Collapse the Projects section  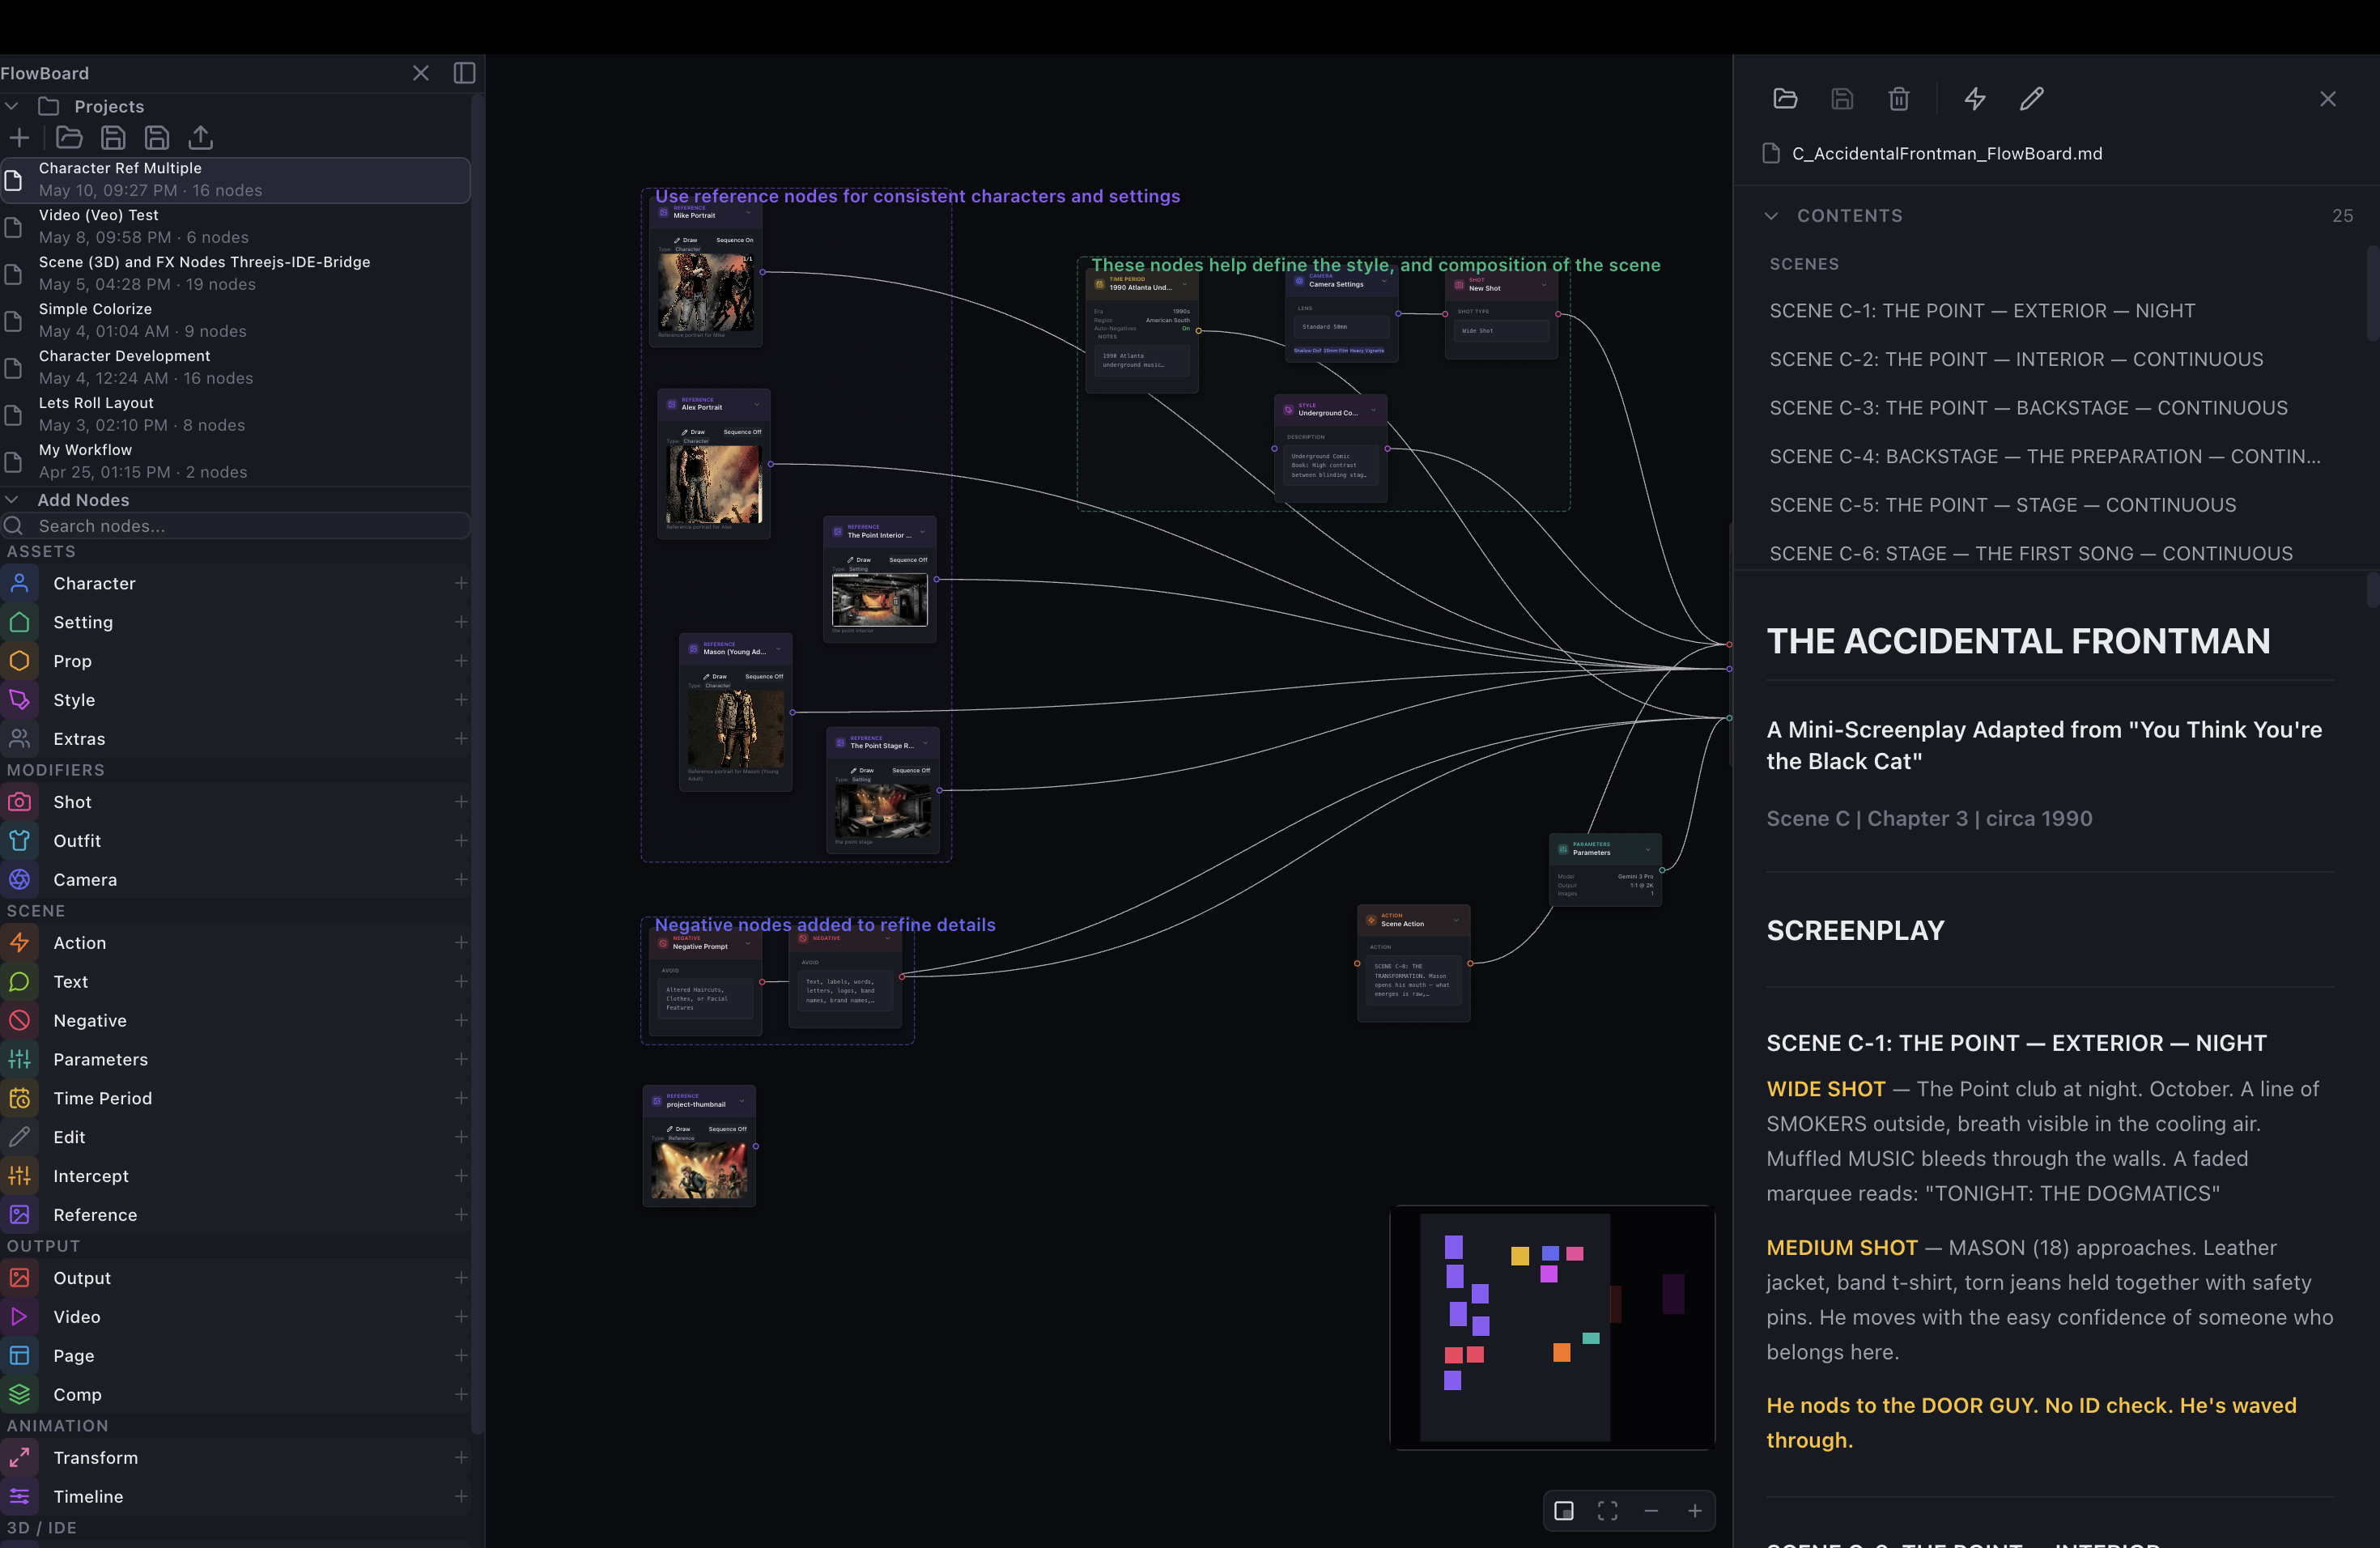[x=12, y=106]
